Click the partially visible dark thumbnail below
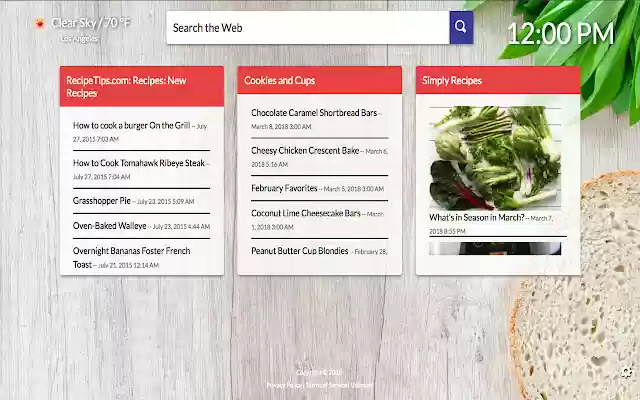Image resolution: width=640 pixels, height=400 pixels. coord(495,249)
